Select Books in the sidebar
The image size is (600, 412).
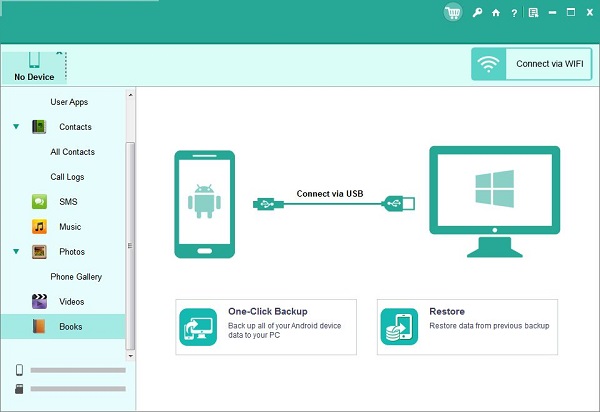pyautogui.click(x=70, y=326)
